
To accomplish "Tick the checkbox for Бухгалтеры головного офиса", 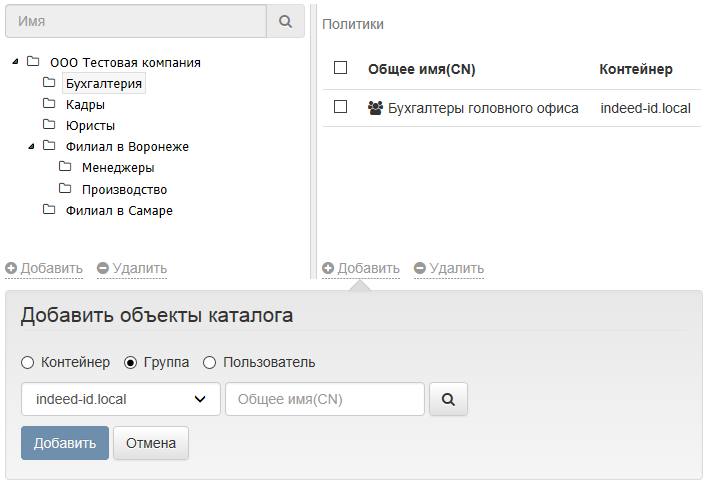I will [x=340, y=107].
